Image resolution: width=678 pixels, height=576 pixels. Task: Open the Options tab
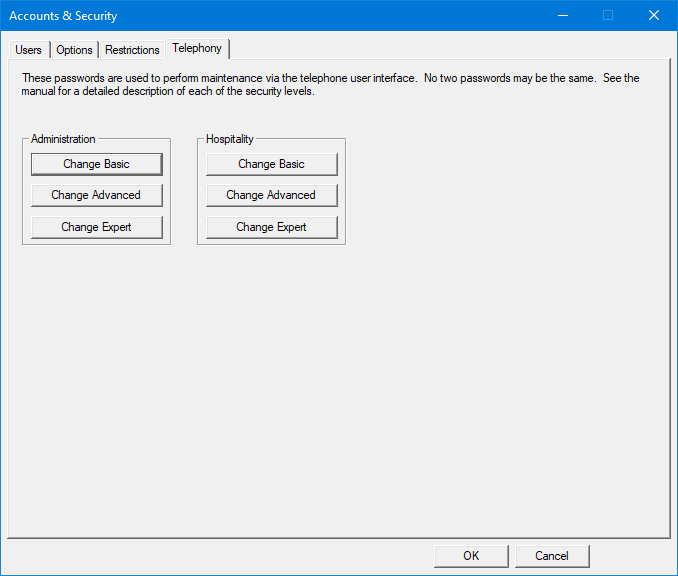pos(74,50)
